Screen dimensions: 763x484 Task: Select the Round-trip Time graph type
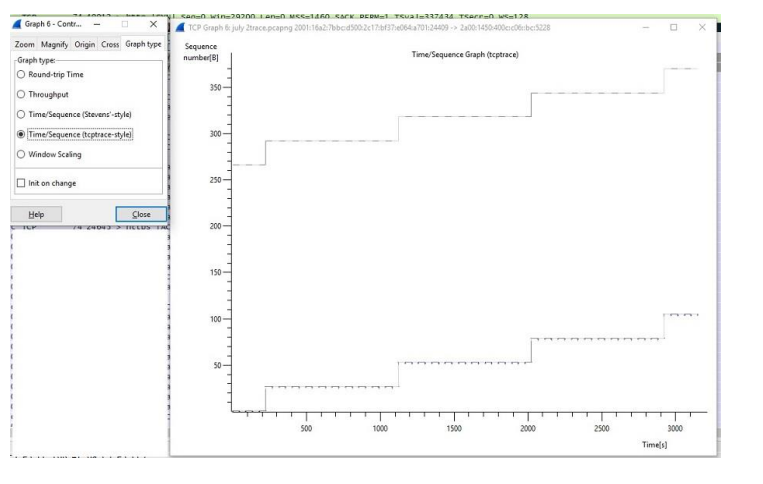coord(21,75)
